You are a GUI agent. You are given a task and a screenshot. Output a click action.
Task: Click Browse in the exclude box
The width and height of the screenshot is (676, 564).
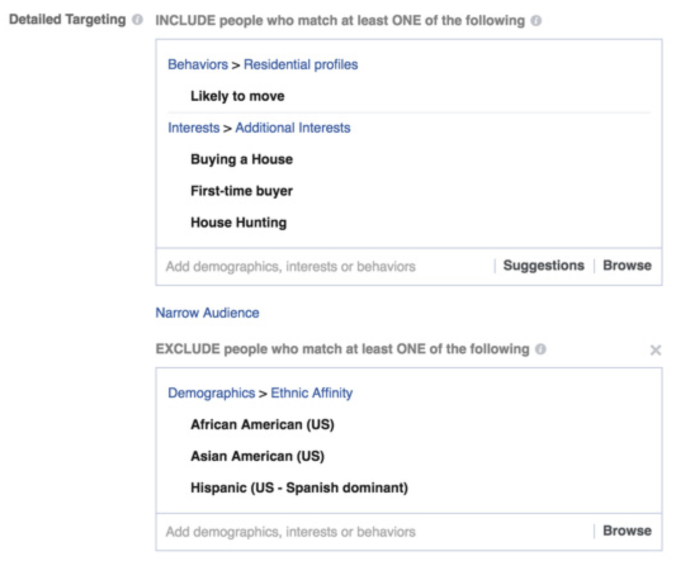click(627, 531)
